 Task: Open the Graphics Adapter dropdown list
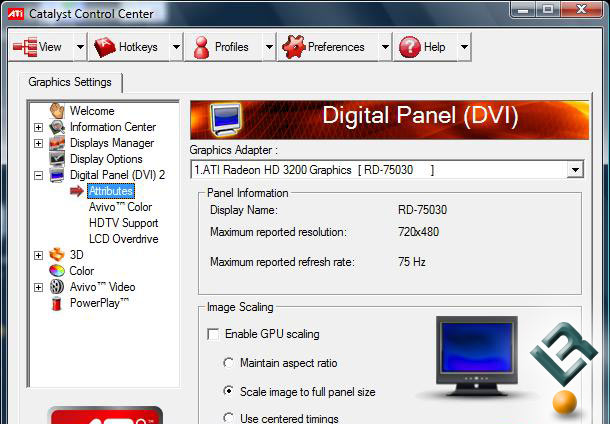pos(574,170)
